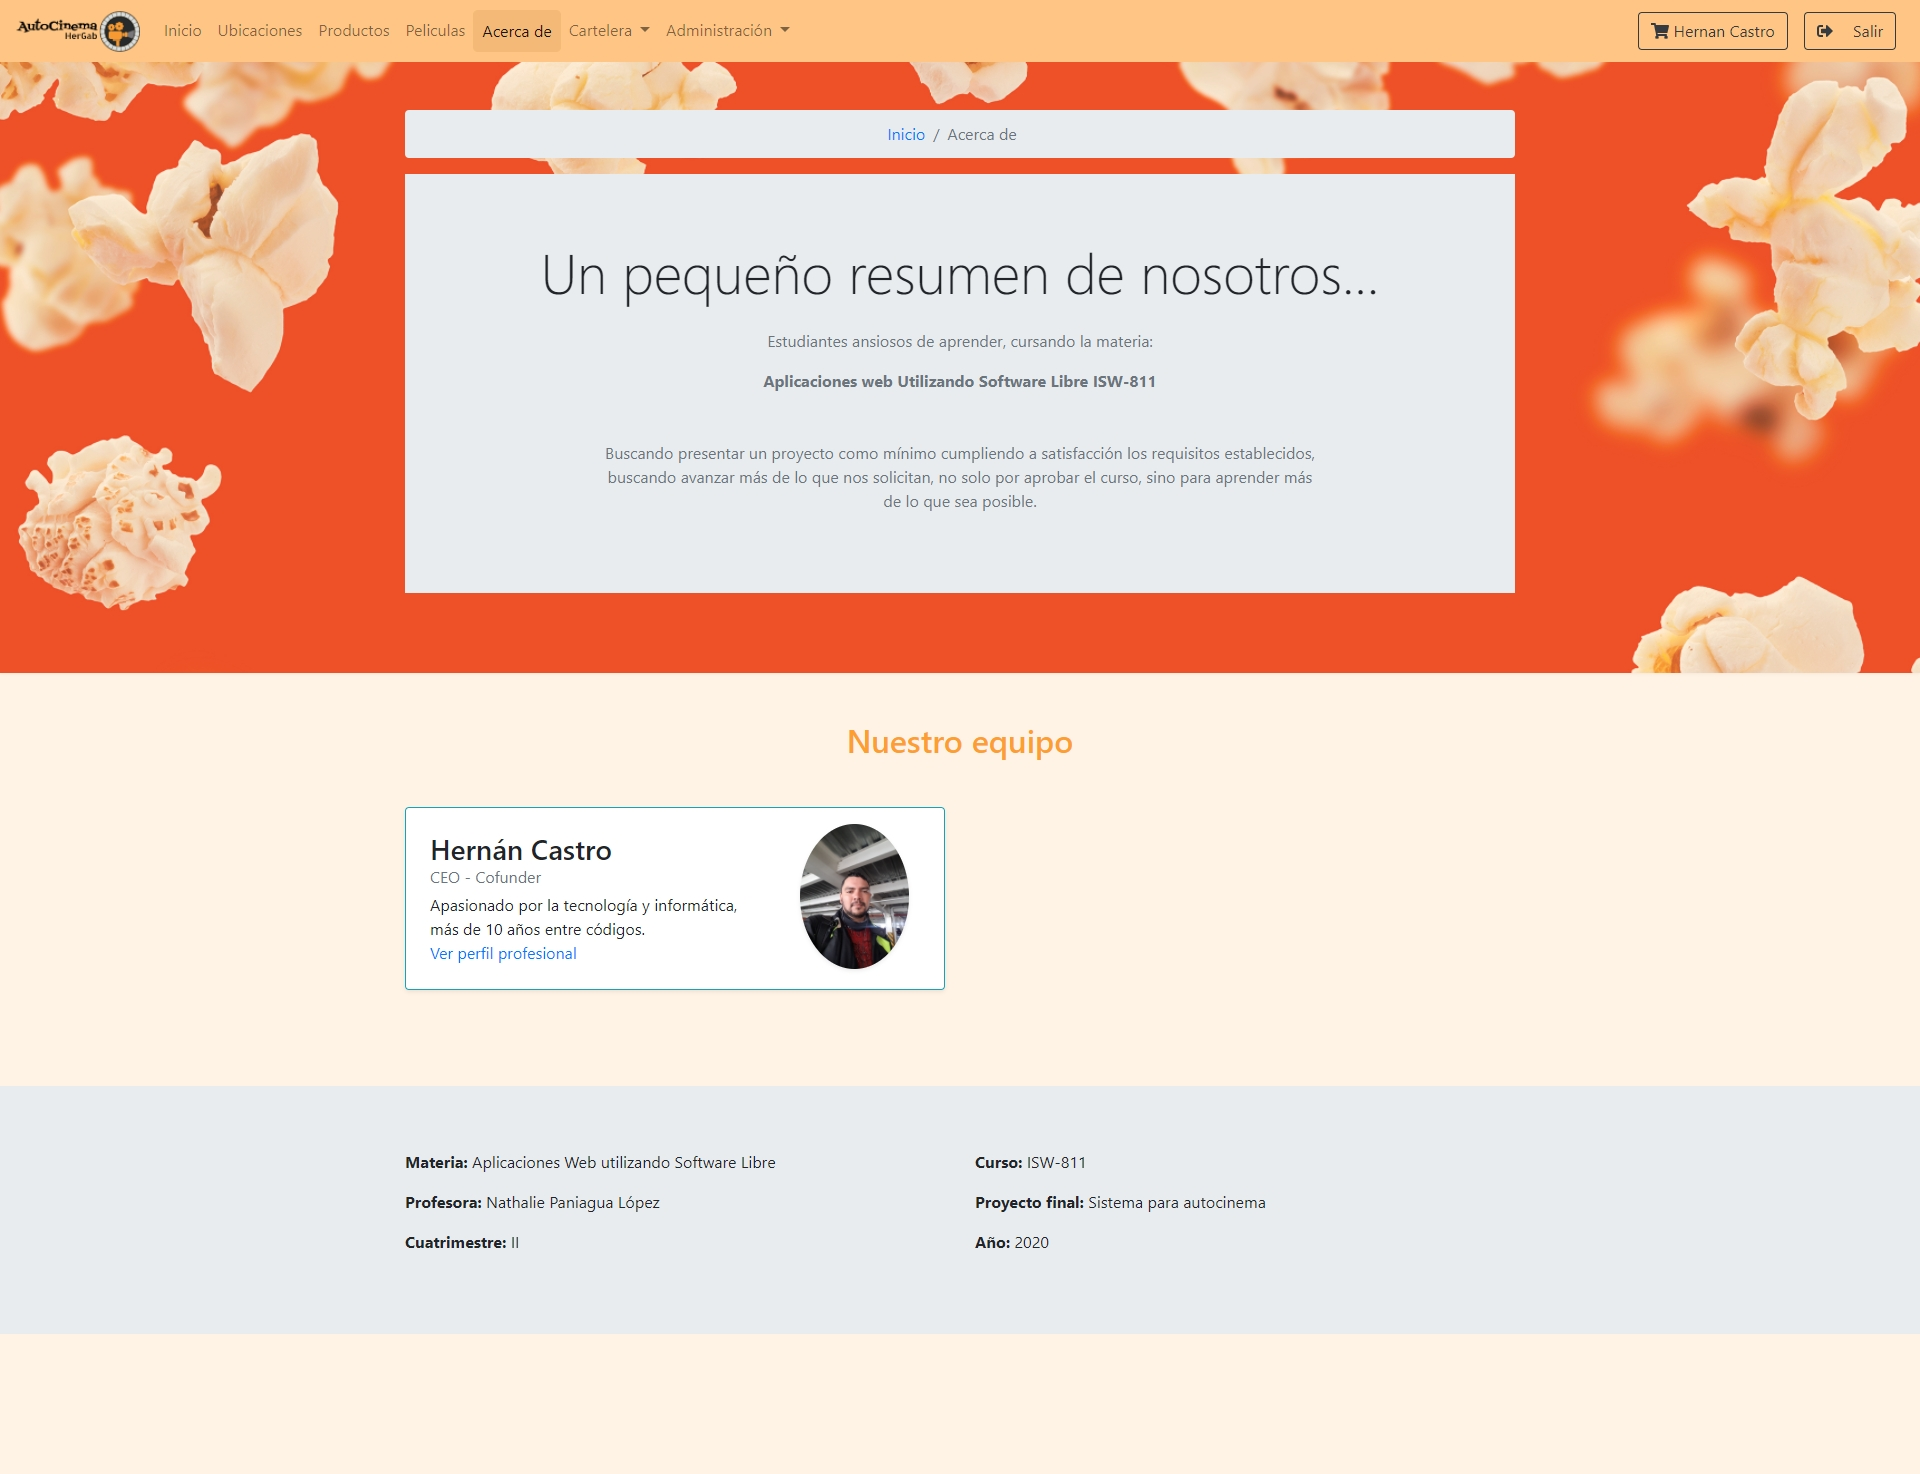The image size is (1920, 1474).
Task: Click the shopping cart icon
Action: [x=1660, y=31]
